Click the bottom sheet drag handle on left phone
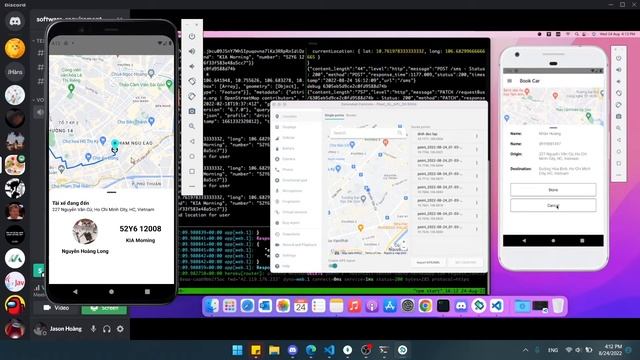This screenshot has height=360, width=640. (111, 192)
